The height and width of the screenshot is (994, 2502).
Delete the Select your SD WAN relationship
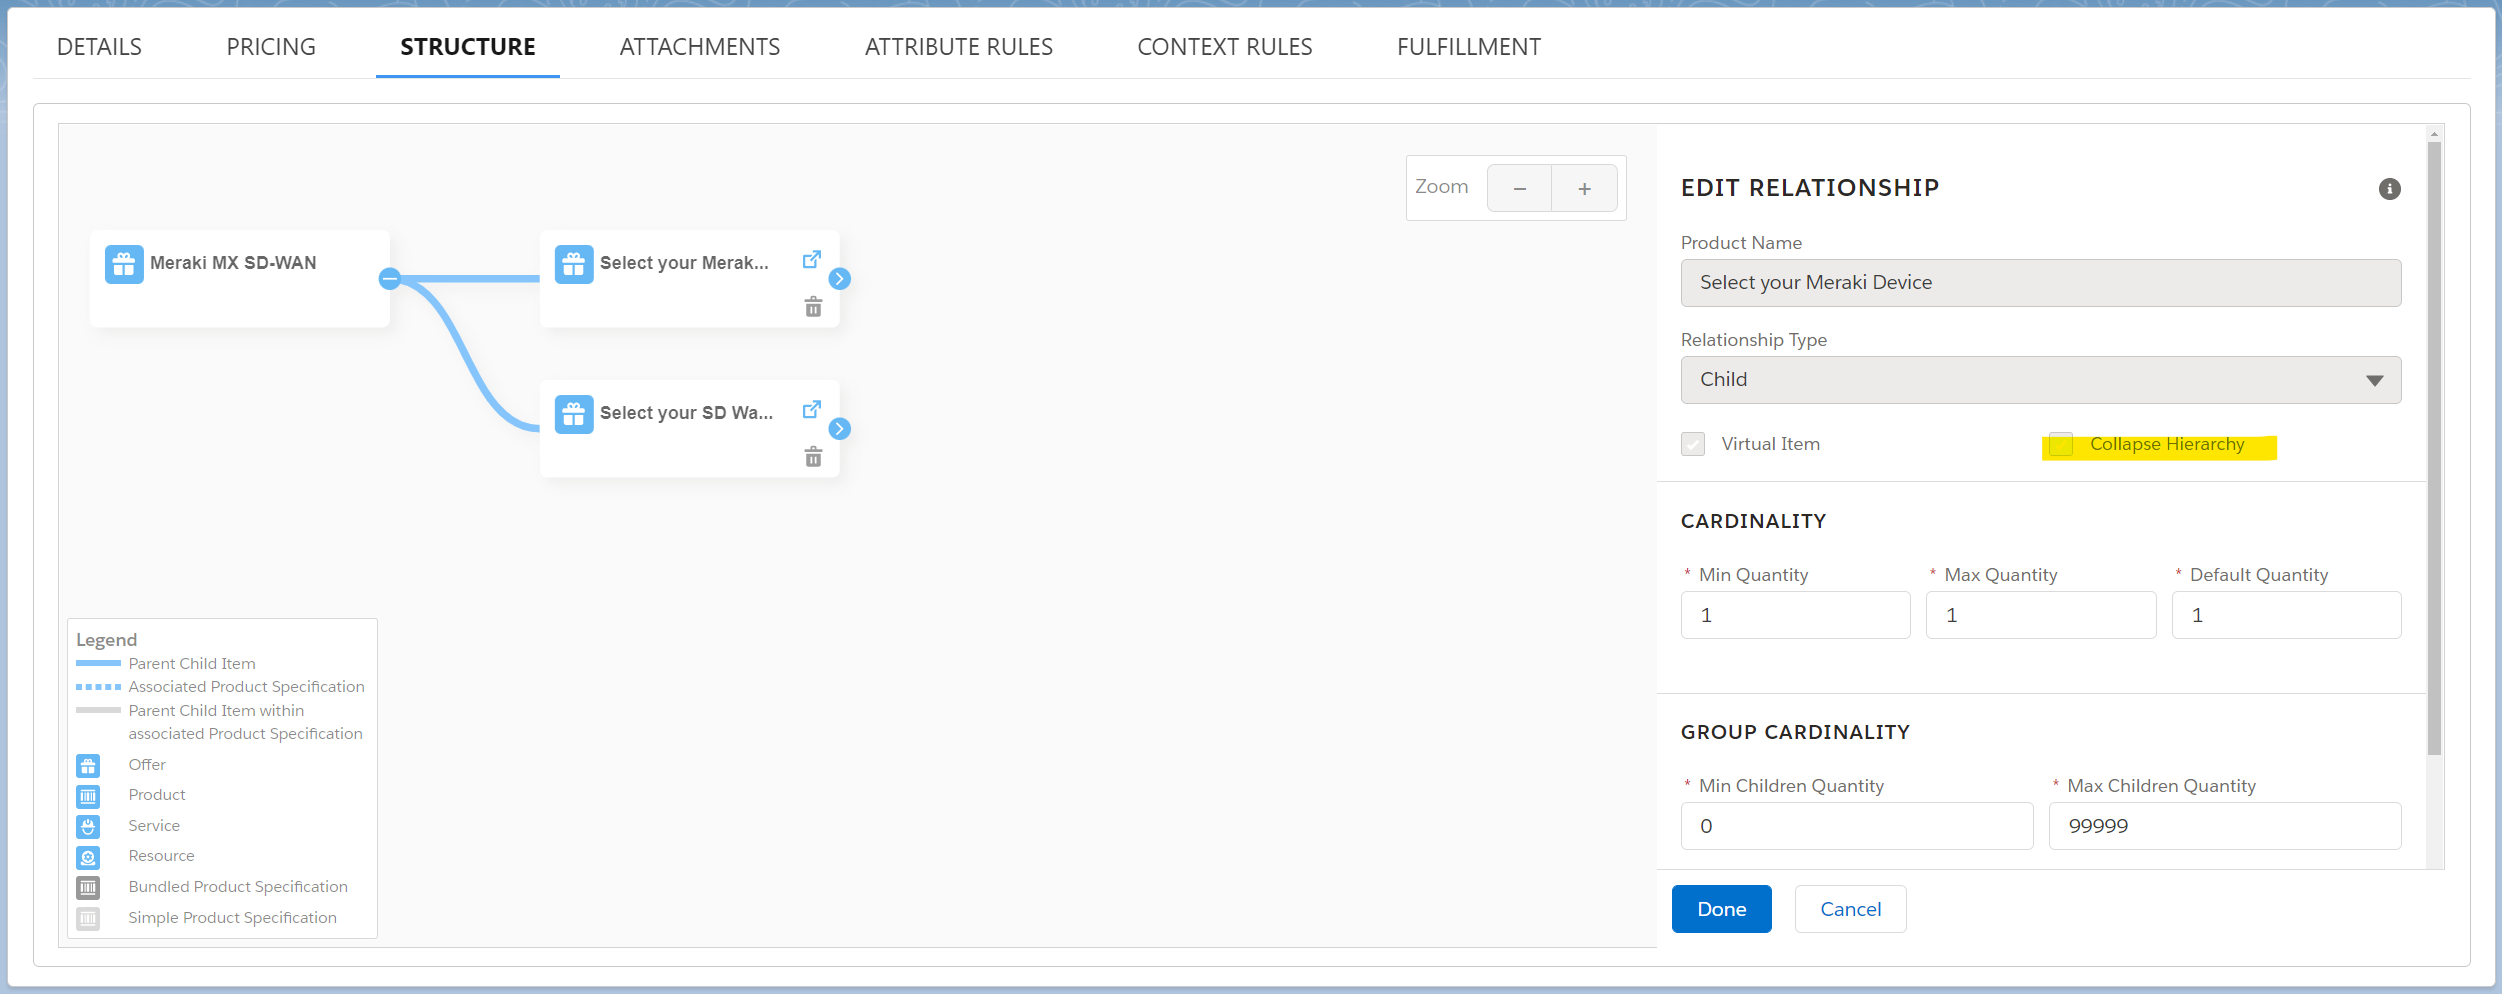[x=813, y=457]
